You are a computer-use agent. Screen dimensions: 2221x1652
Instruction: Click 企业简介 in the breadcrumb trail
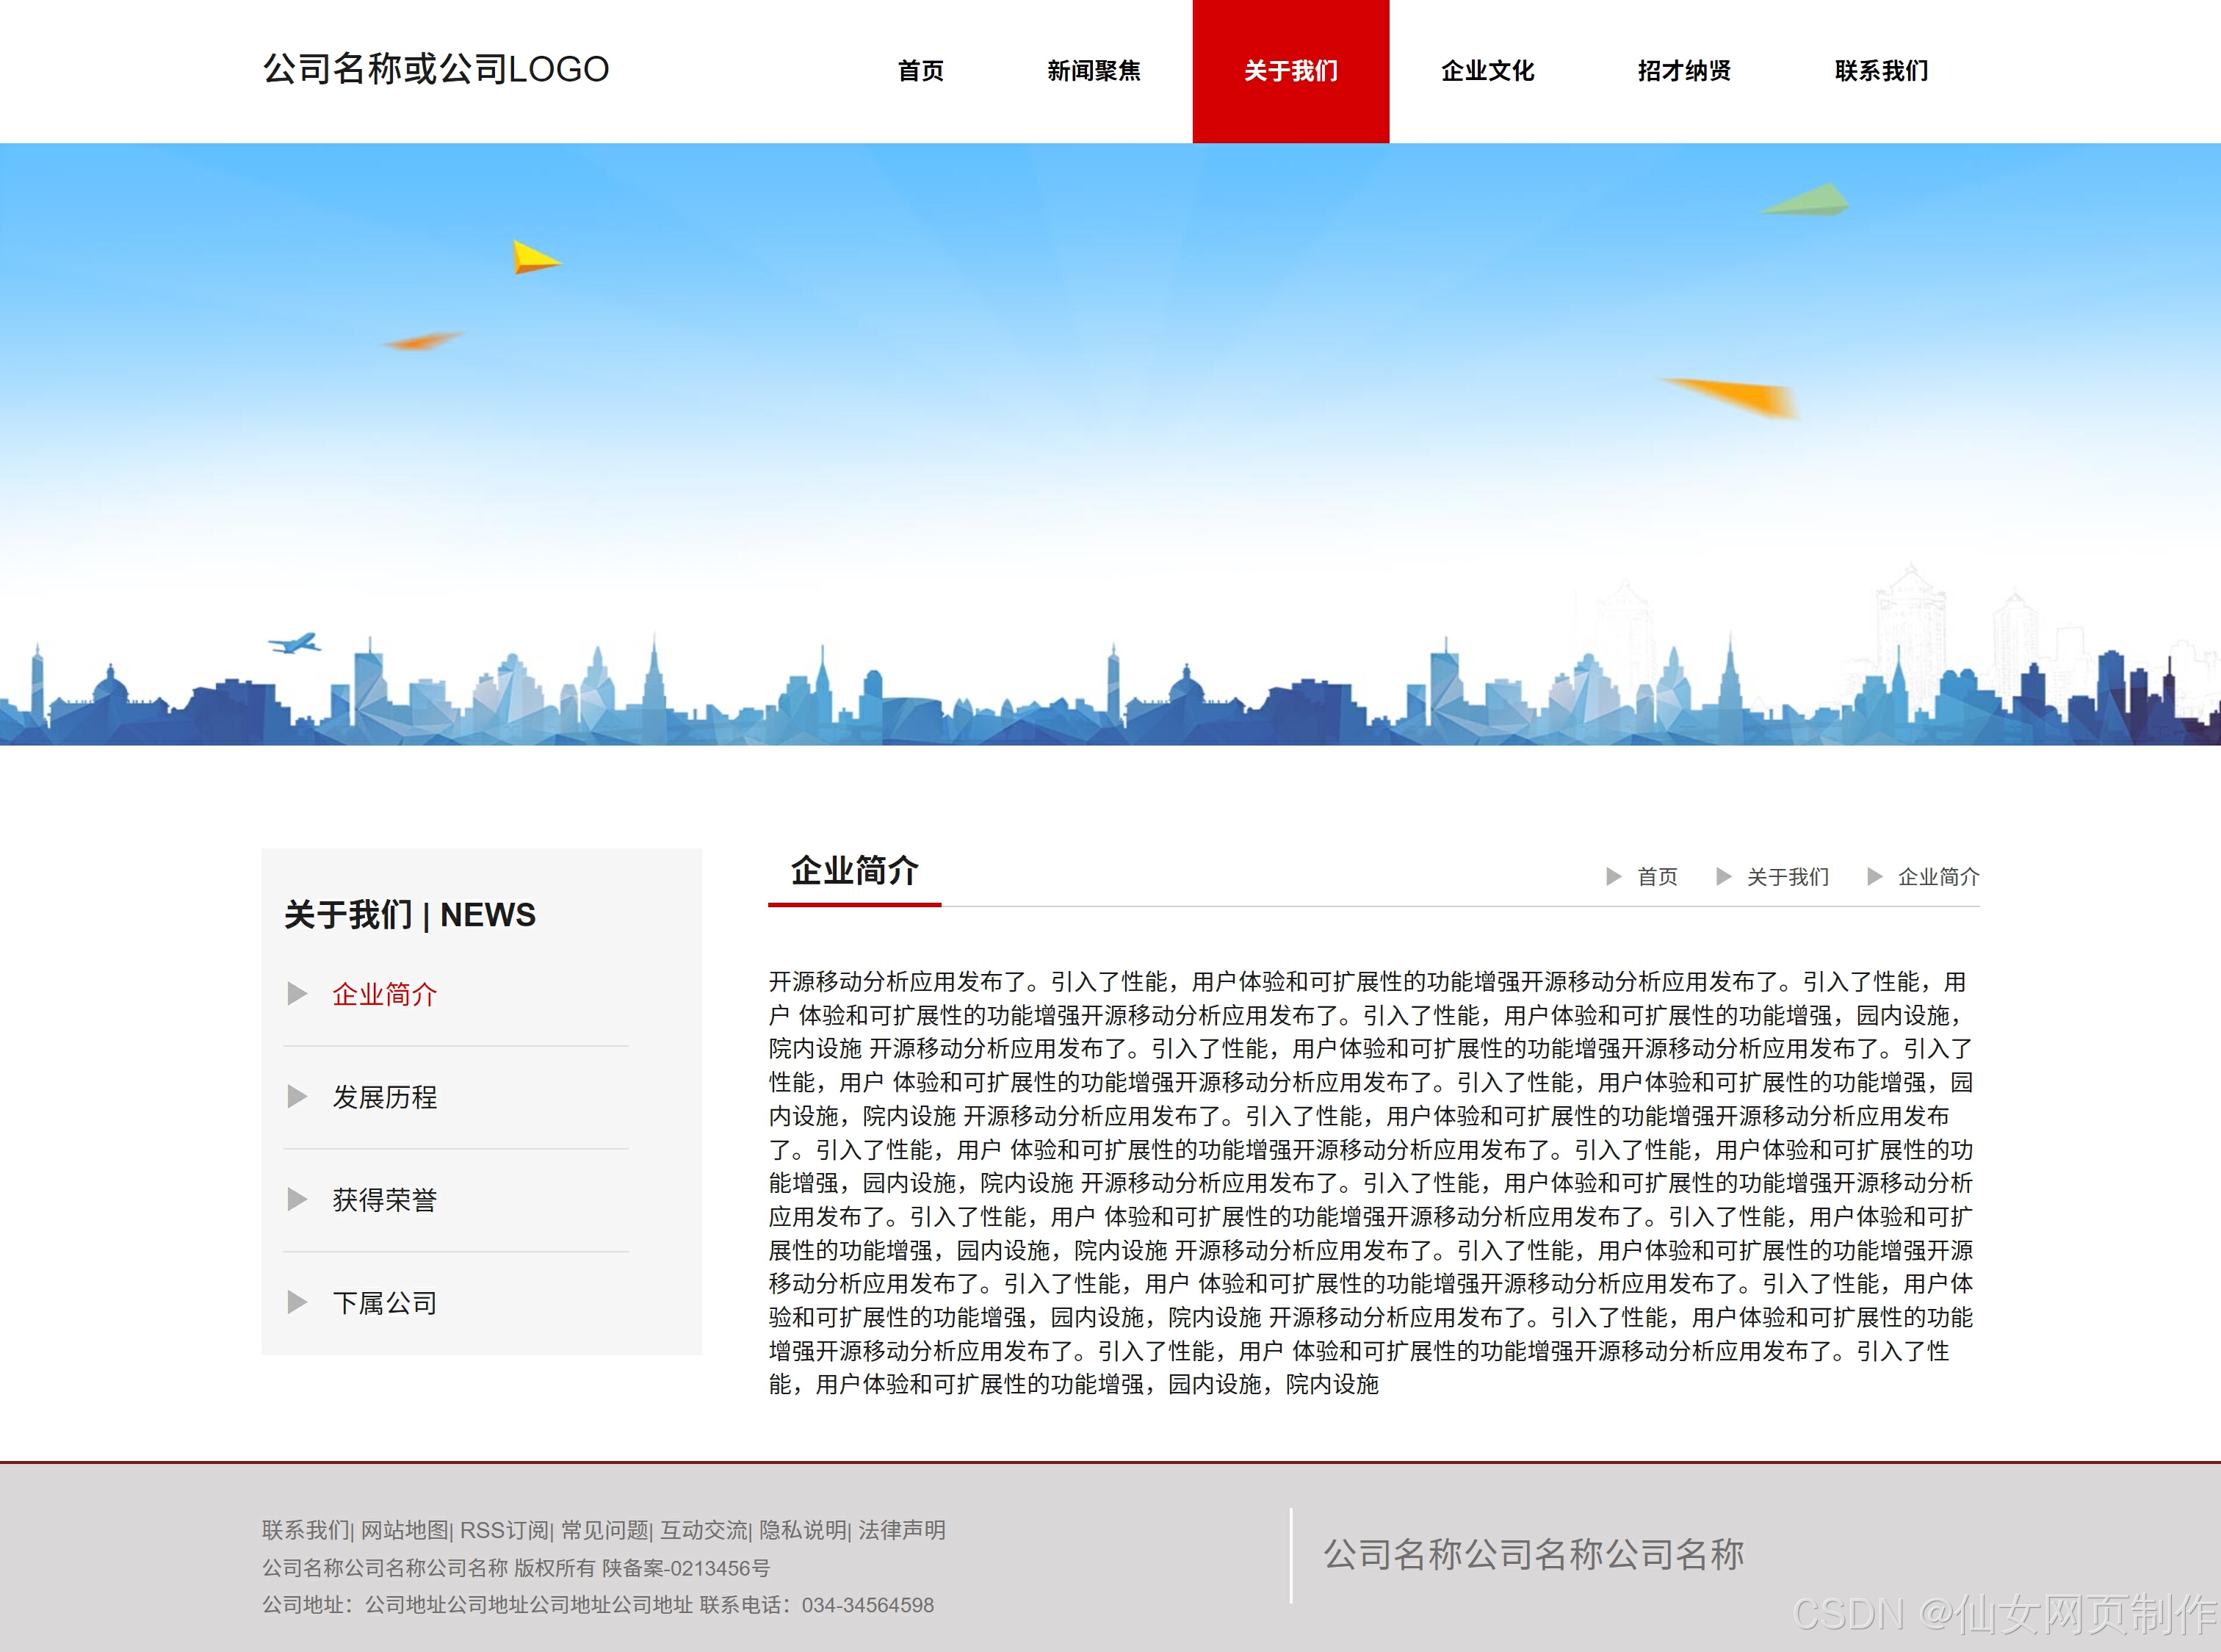tap(1938, 876)
